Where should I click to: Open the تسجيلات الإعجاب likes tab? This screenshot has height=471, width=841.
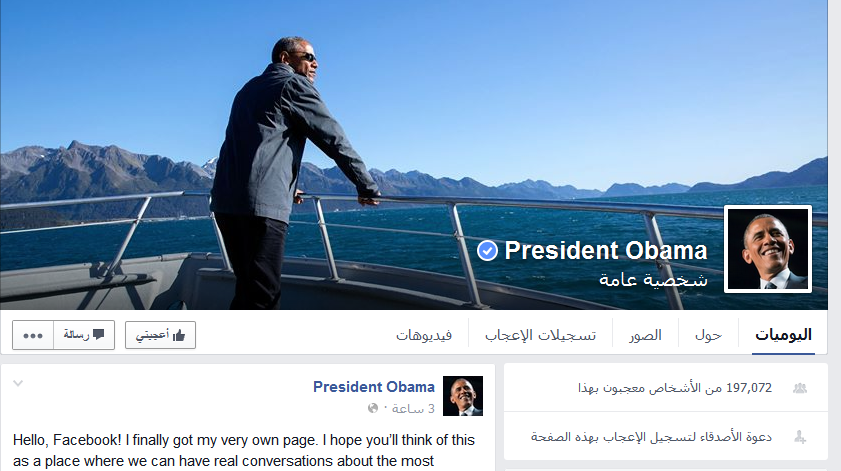coord(540,335)
